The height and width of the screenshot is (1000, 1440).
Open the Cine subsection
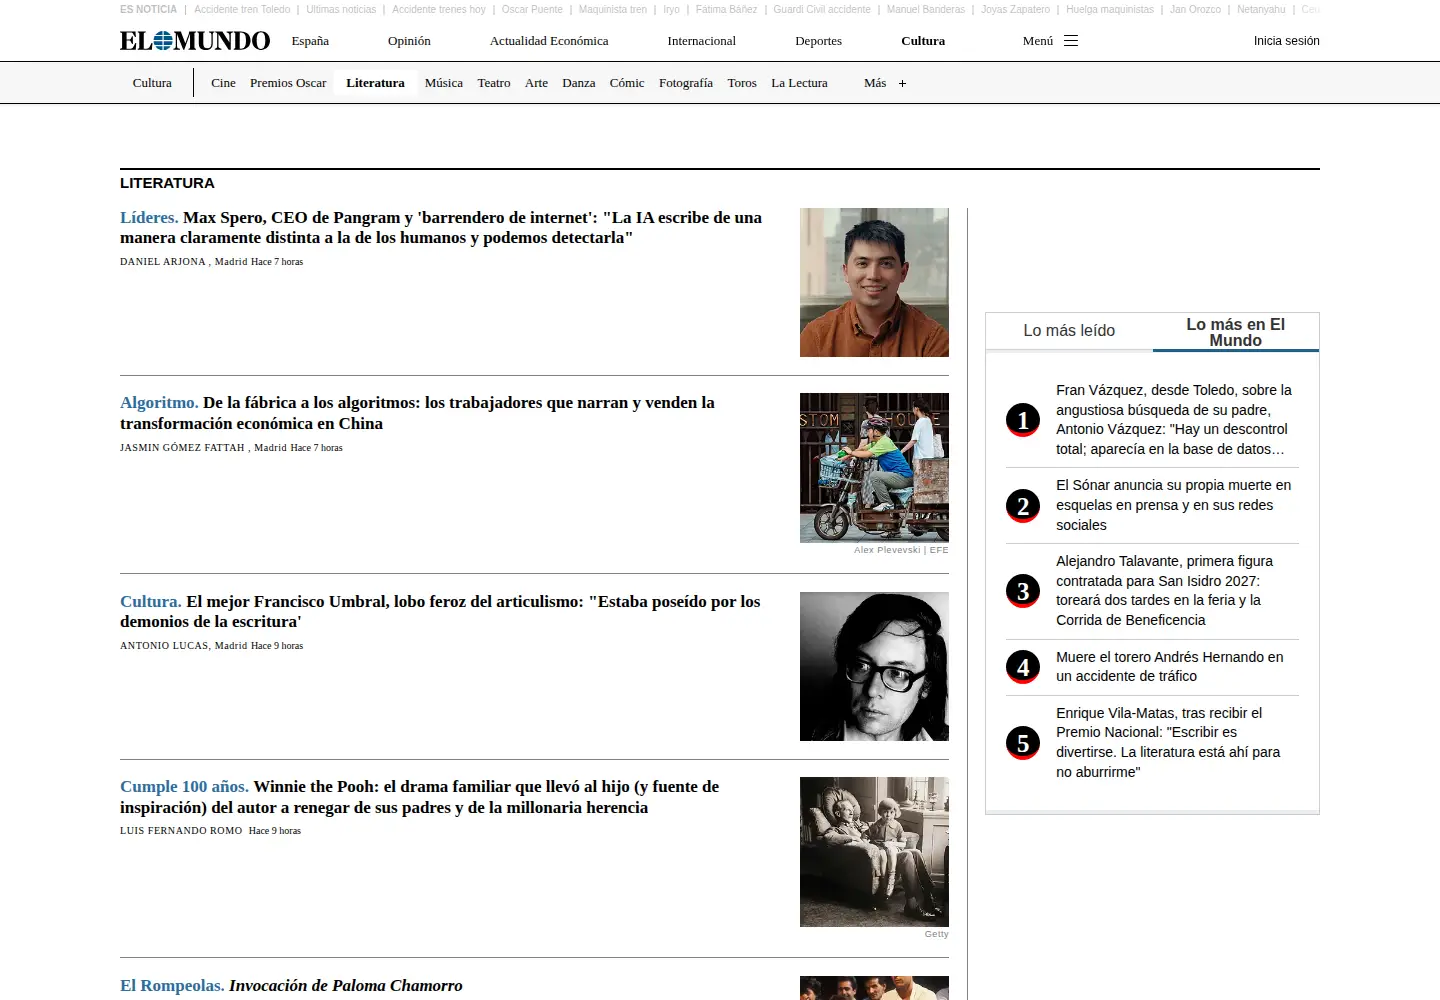(x=223, y=83)
